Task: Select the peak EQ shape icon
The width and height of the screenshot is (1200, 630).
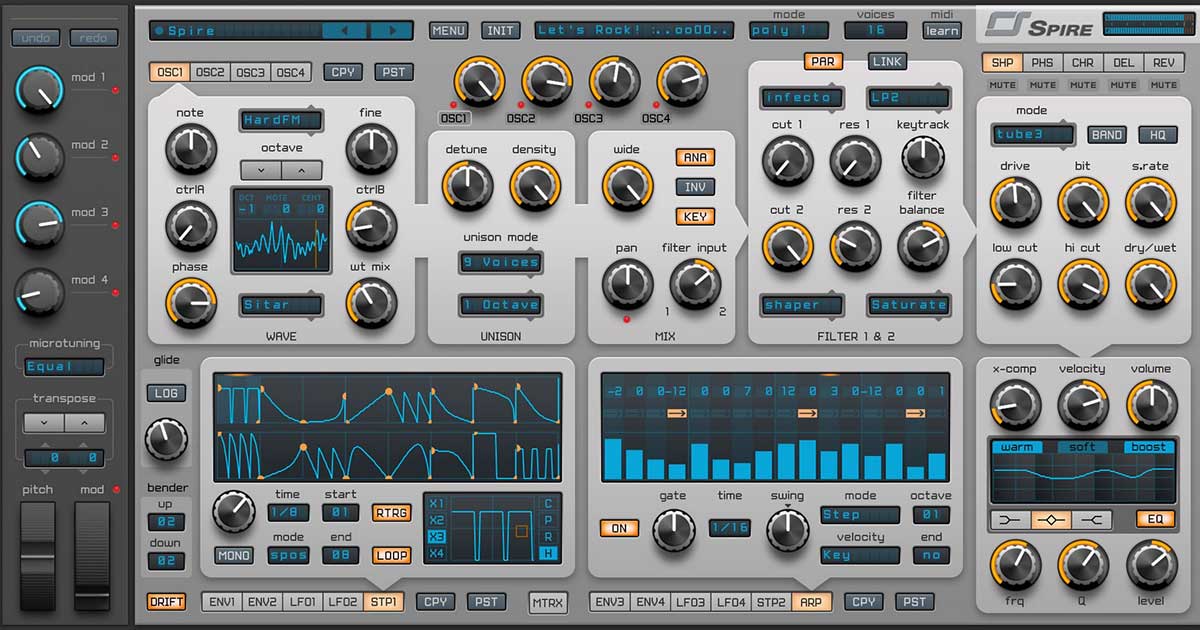Action: coord(1052,520)
